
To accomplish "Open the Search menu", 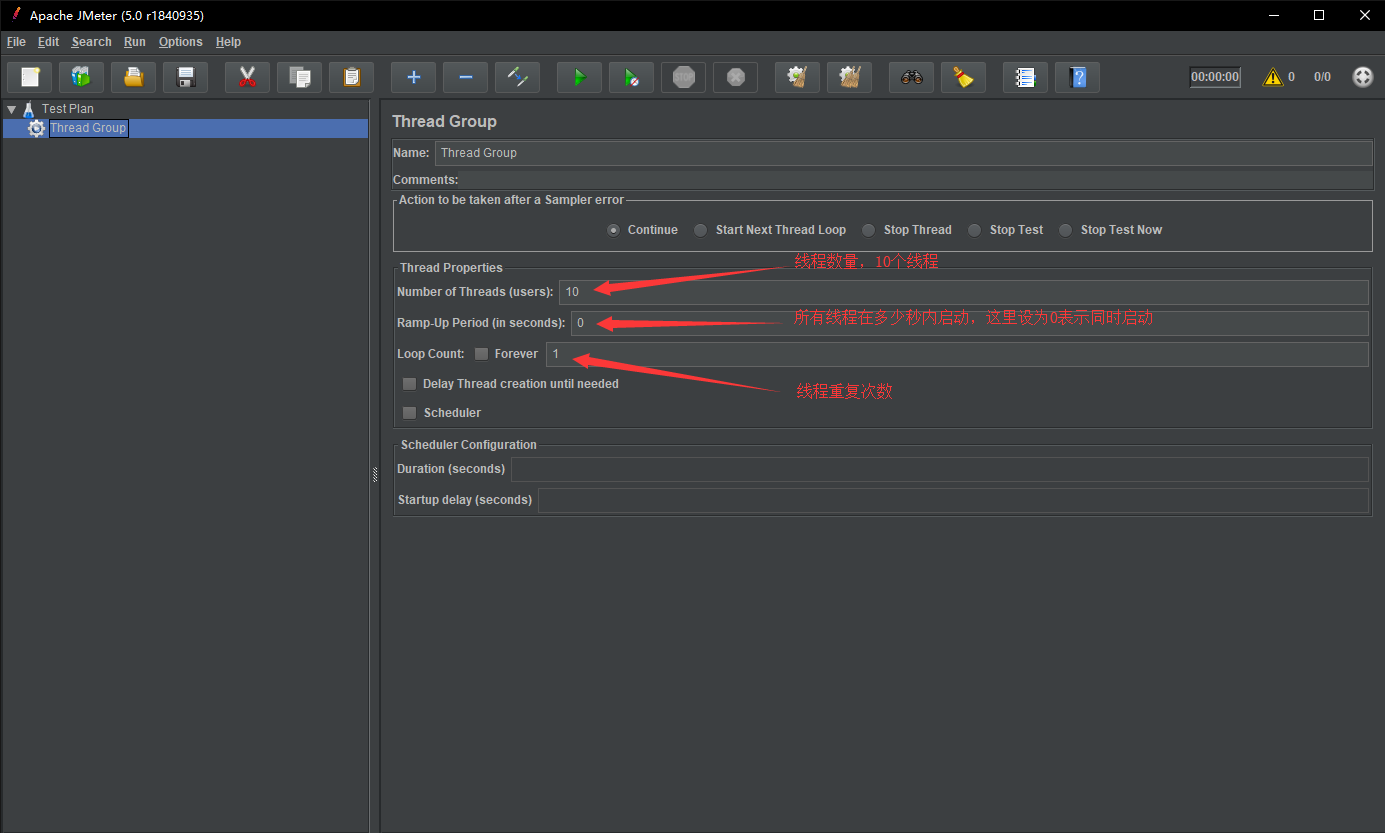I will point(92,42).
